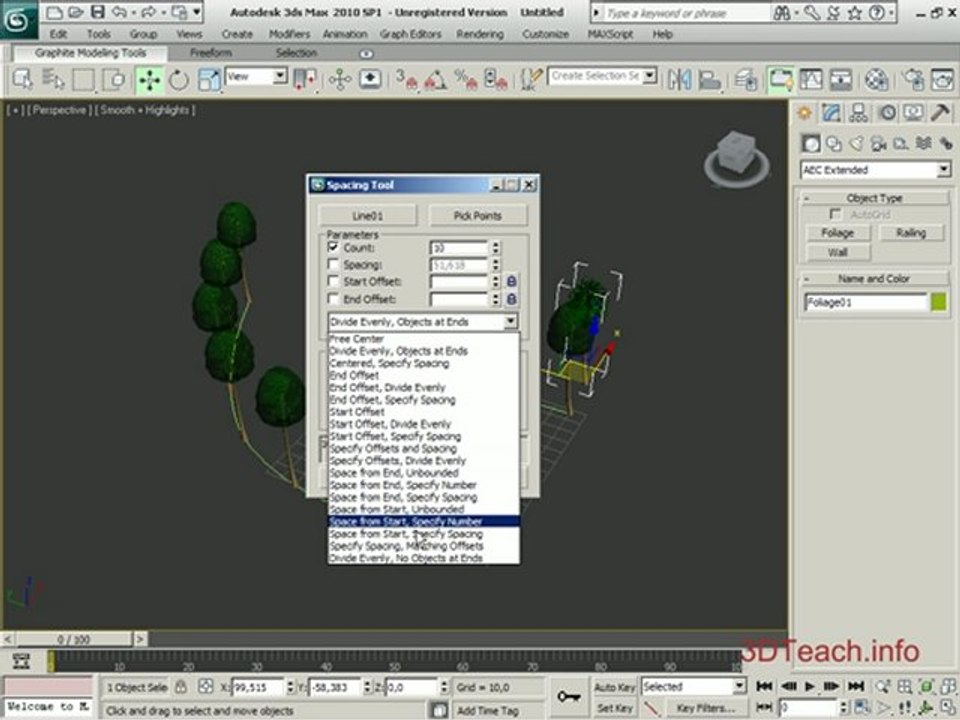Select the Scale tool in main toolbar
This screenshot has width=960, height=720.
point(209,80)
